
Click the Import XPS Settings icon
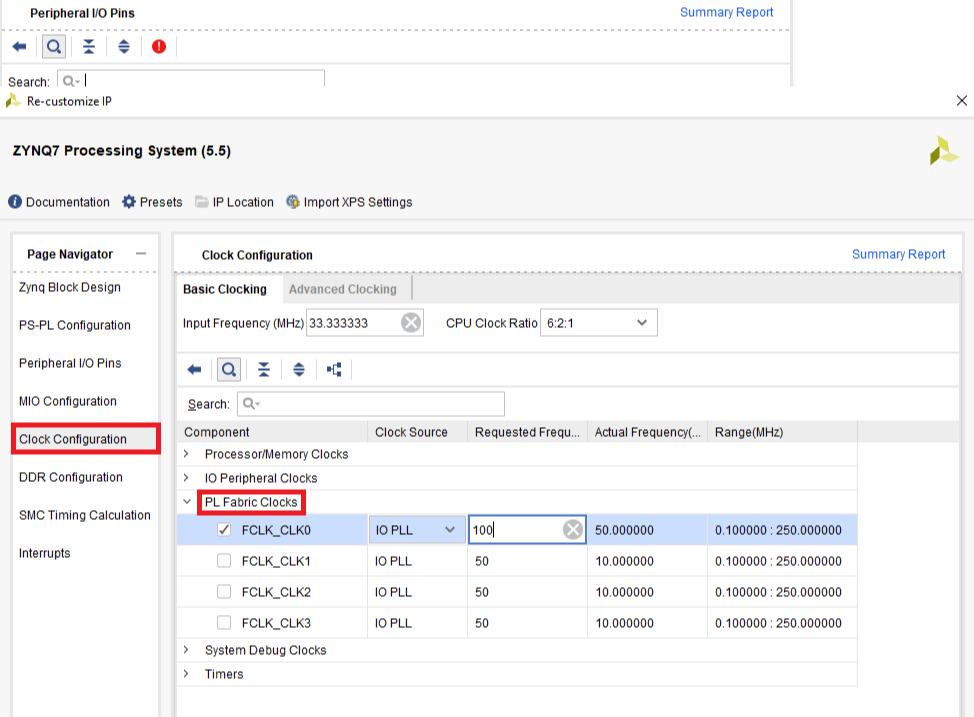(x=293, y=202)
